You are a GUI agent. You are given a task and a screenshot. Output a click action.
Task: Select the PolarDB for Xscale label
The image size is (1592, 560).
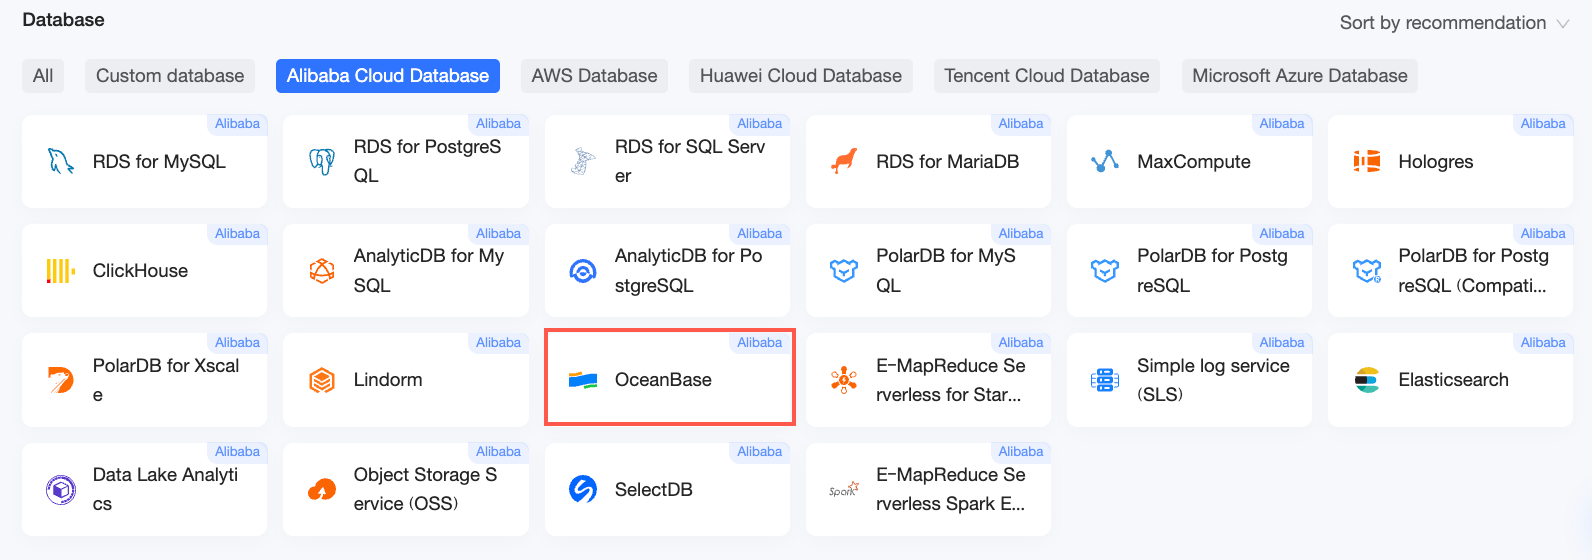166,380
